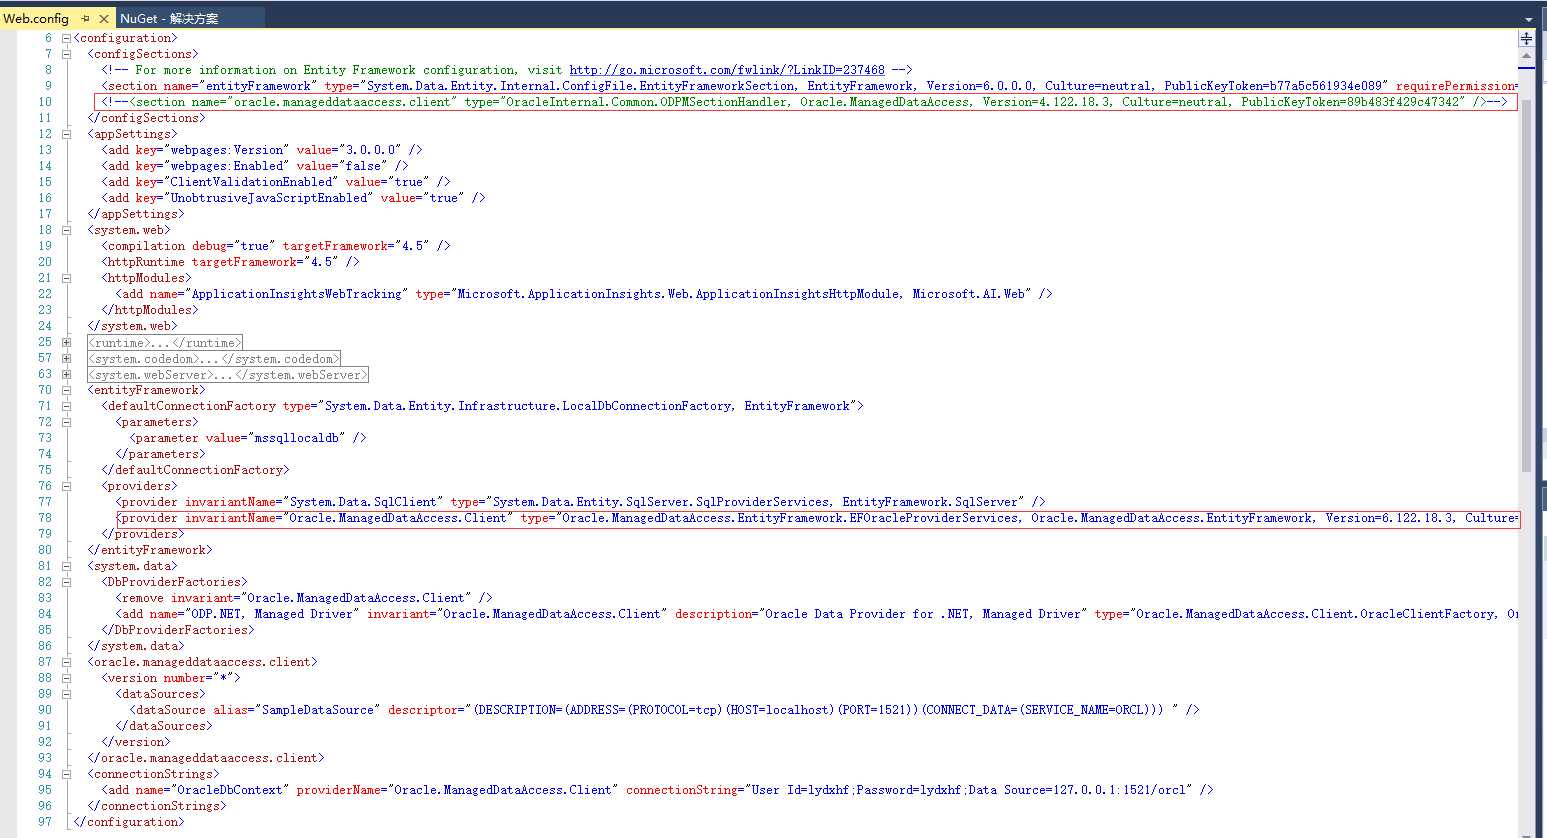The height and width of the screenshot is (838, 1547).
Task: Collapse the appSettings node on line 12
Action: pos(66,134)
